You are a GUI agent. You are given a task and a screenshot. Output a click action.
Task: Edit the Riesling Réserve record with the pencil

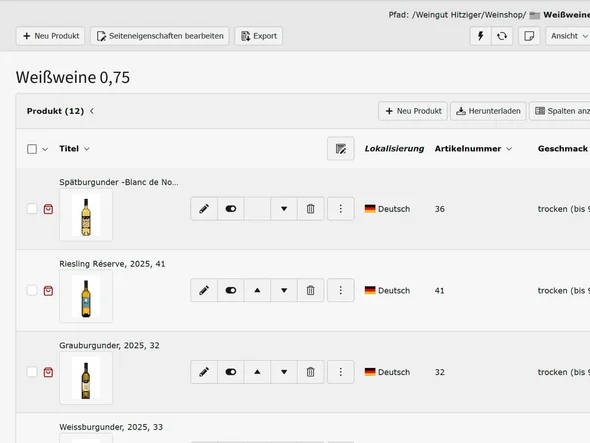pyautogui.click(x=204, y=290)
